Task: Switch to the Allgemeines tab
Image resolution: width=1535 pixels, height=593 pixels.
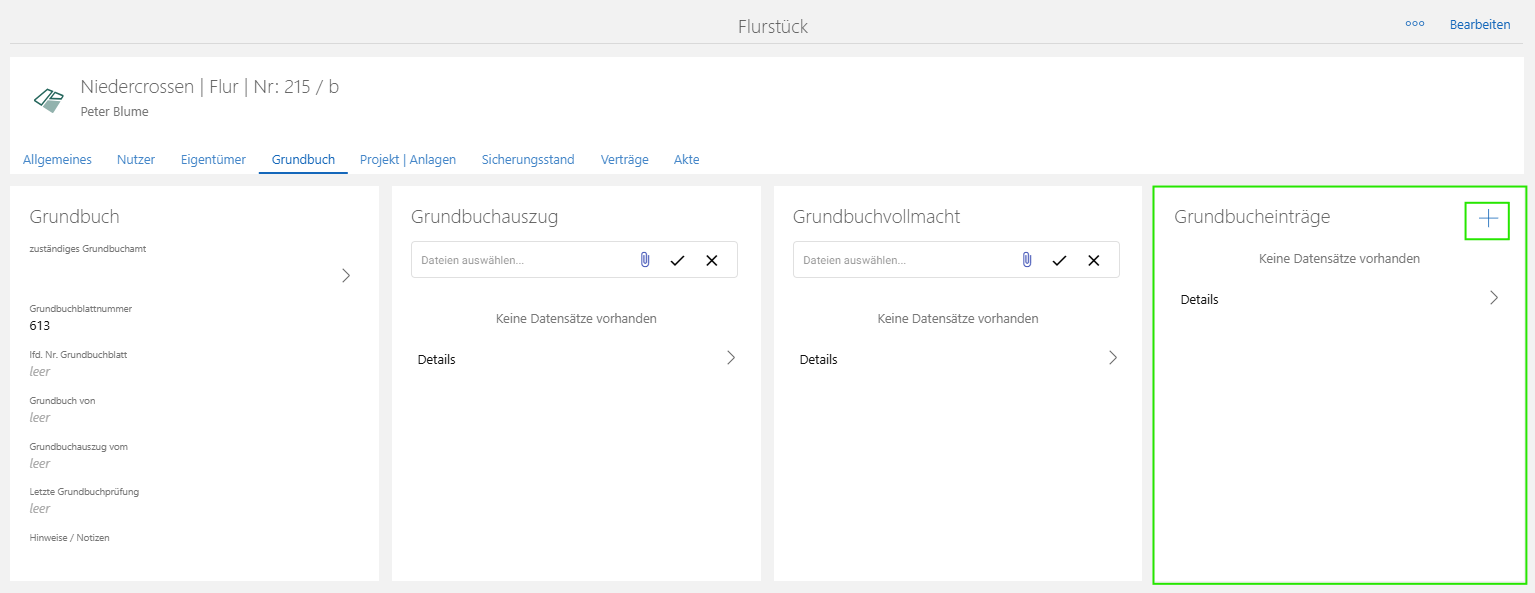Action: 57,159
